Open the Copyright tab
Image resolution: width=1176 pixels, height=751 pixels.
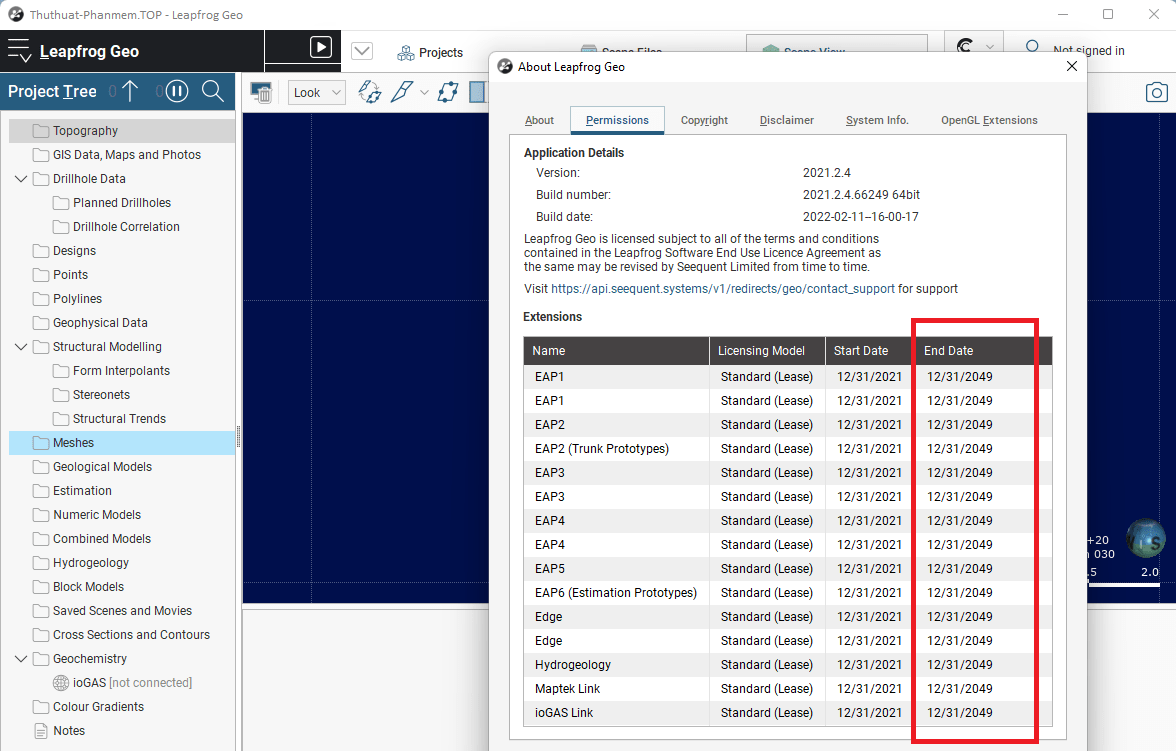point(704,120)
